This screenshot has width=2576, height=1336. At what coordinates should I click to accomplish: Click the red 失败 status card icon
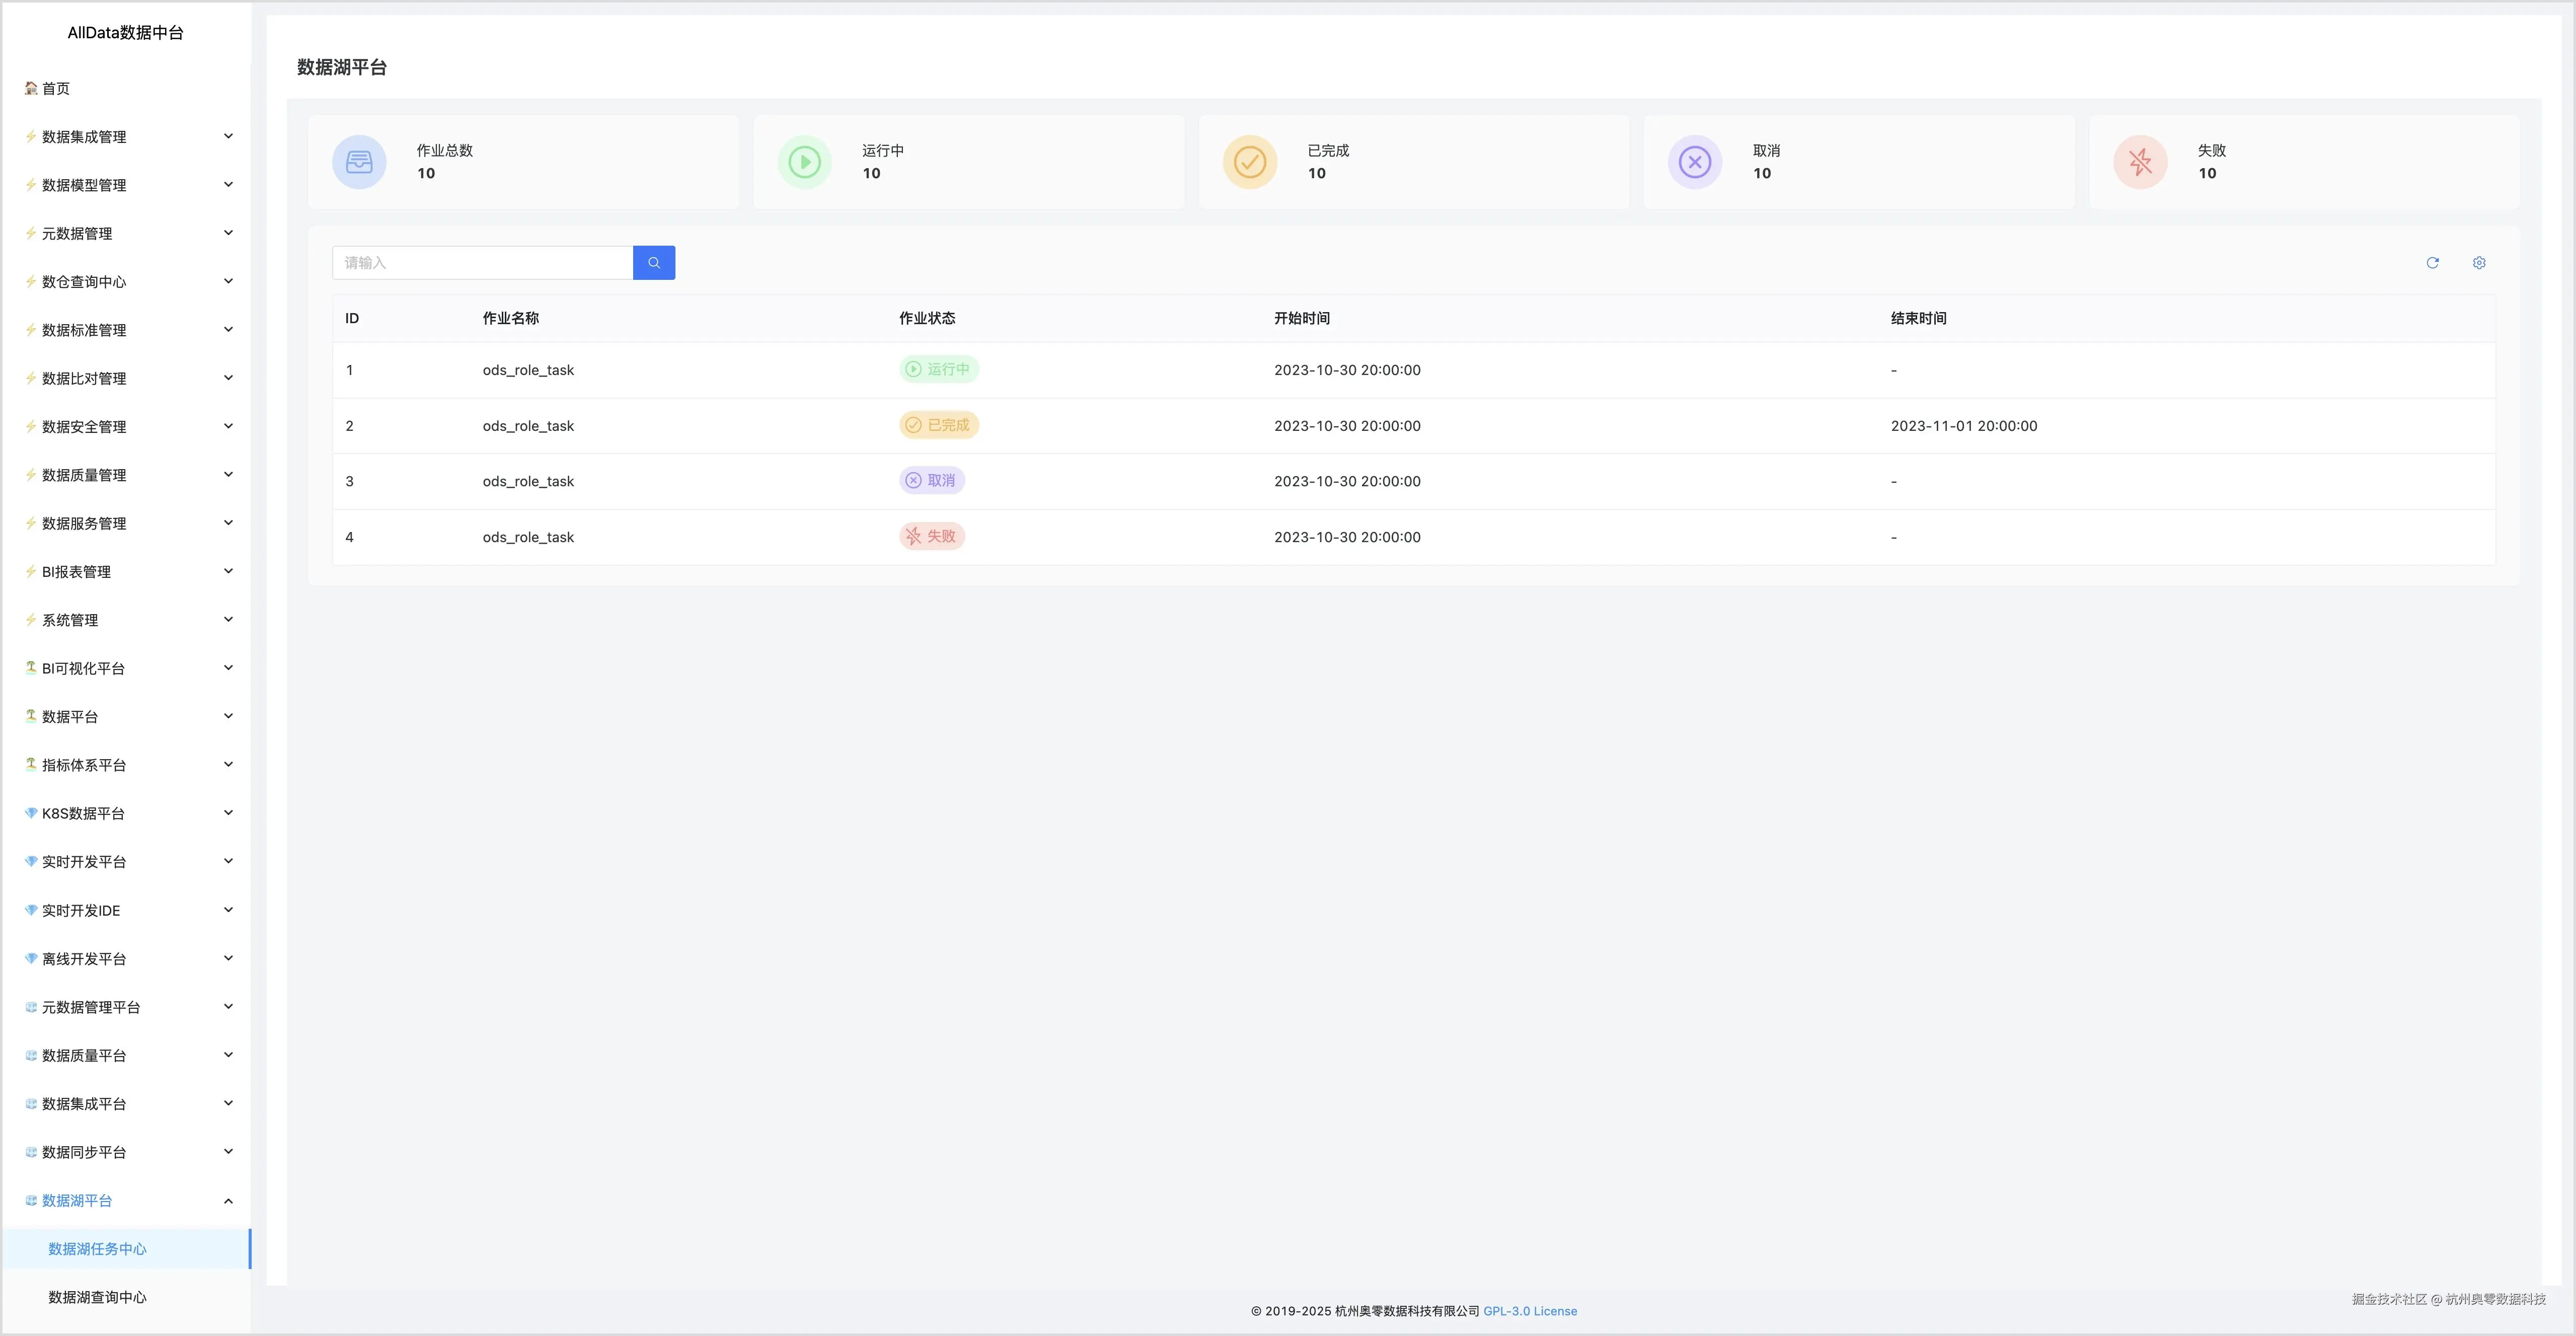[2140, 162]
